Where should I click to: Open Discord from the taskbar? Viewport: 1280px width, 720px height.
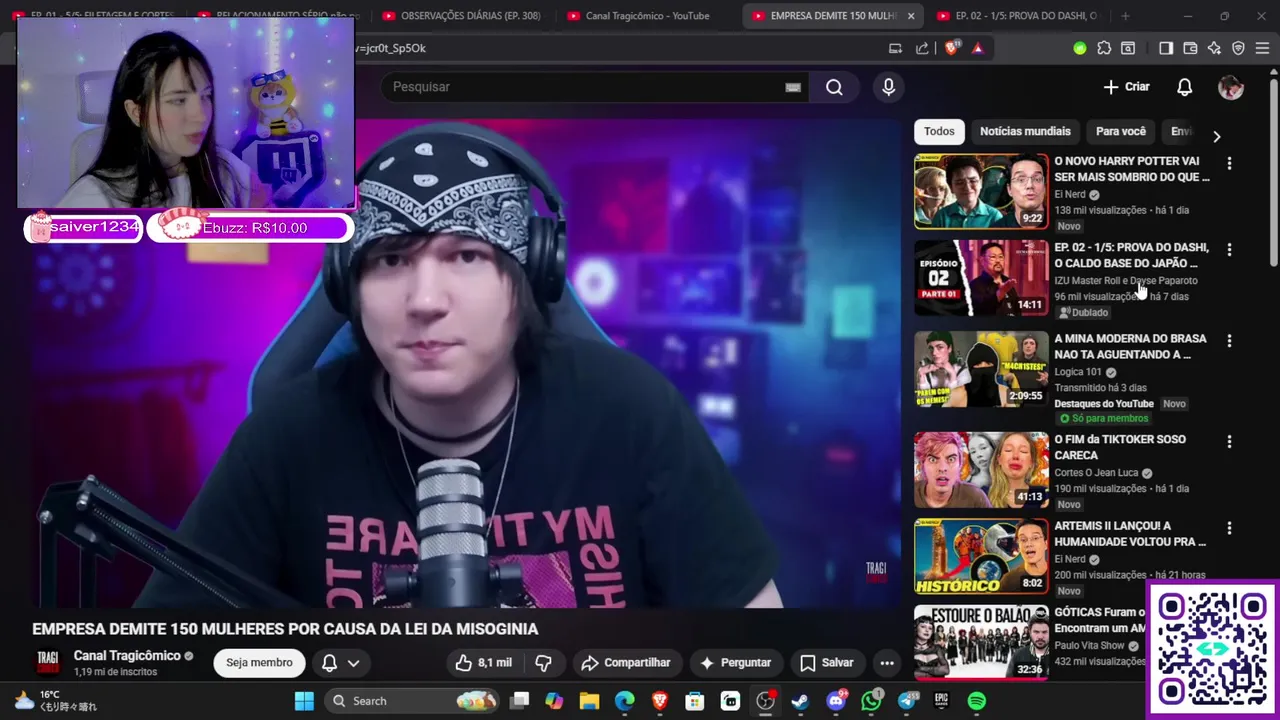(x=836, y=701)
